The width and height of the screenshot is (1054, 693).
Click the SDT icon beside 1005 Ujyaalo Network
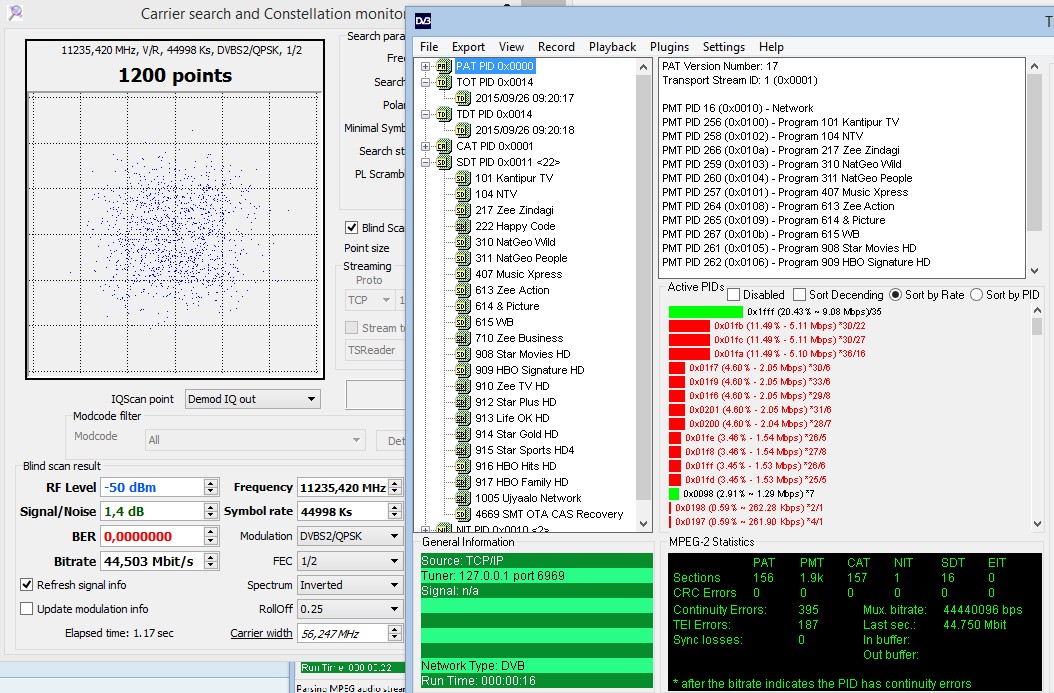coord(462,498)
